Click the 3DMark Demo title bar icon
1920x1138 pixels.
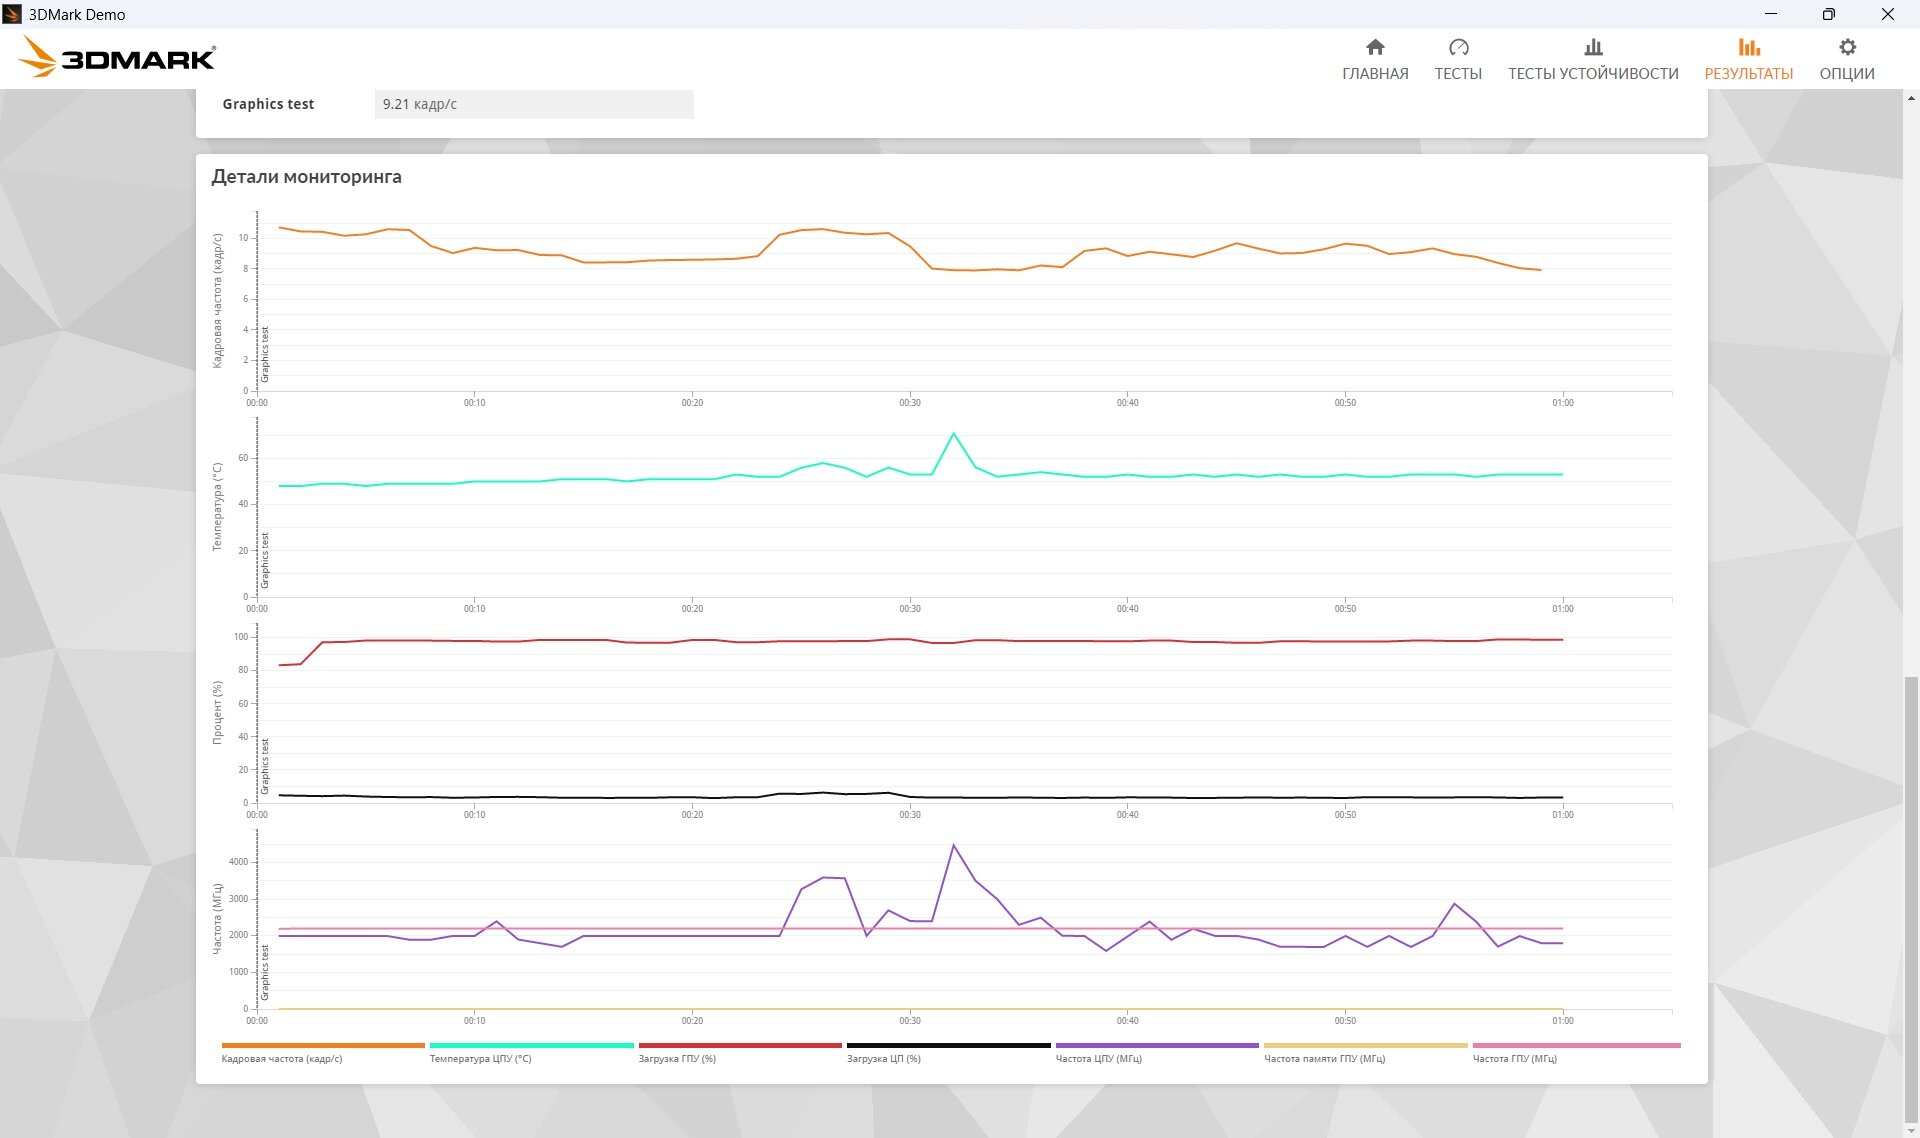12,14
